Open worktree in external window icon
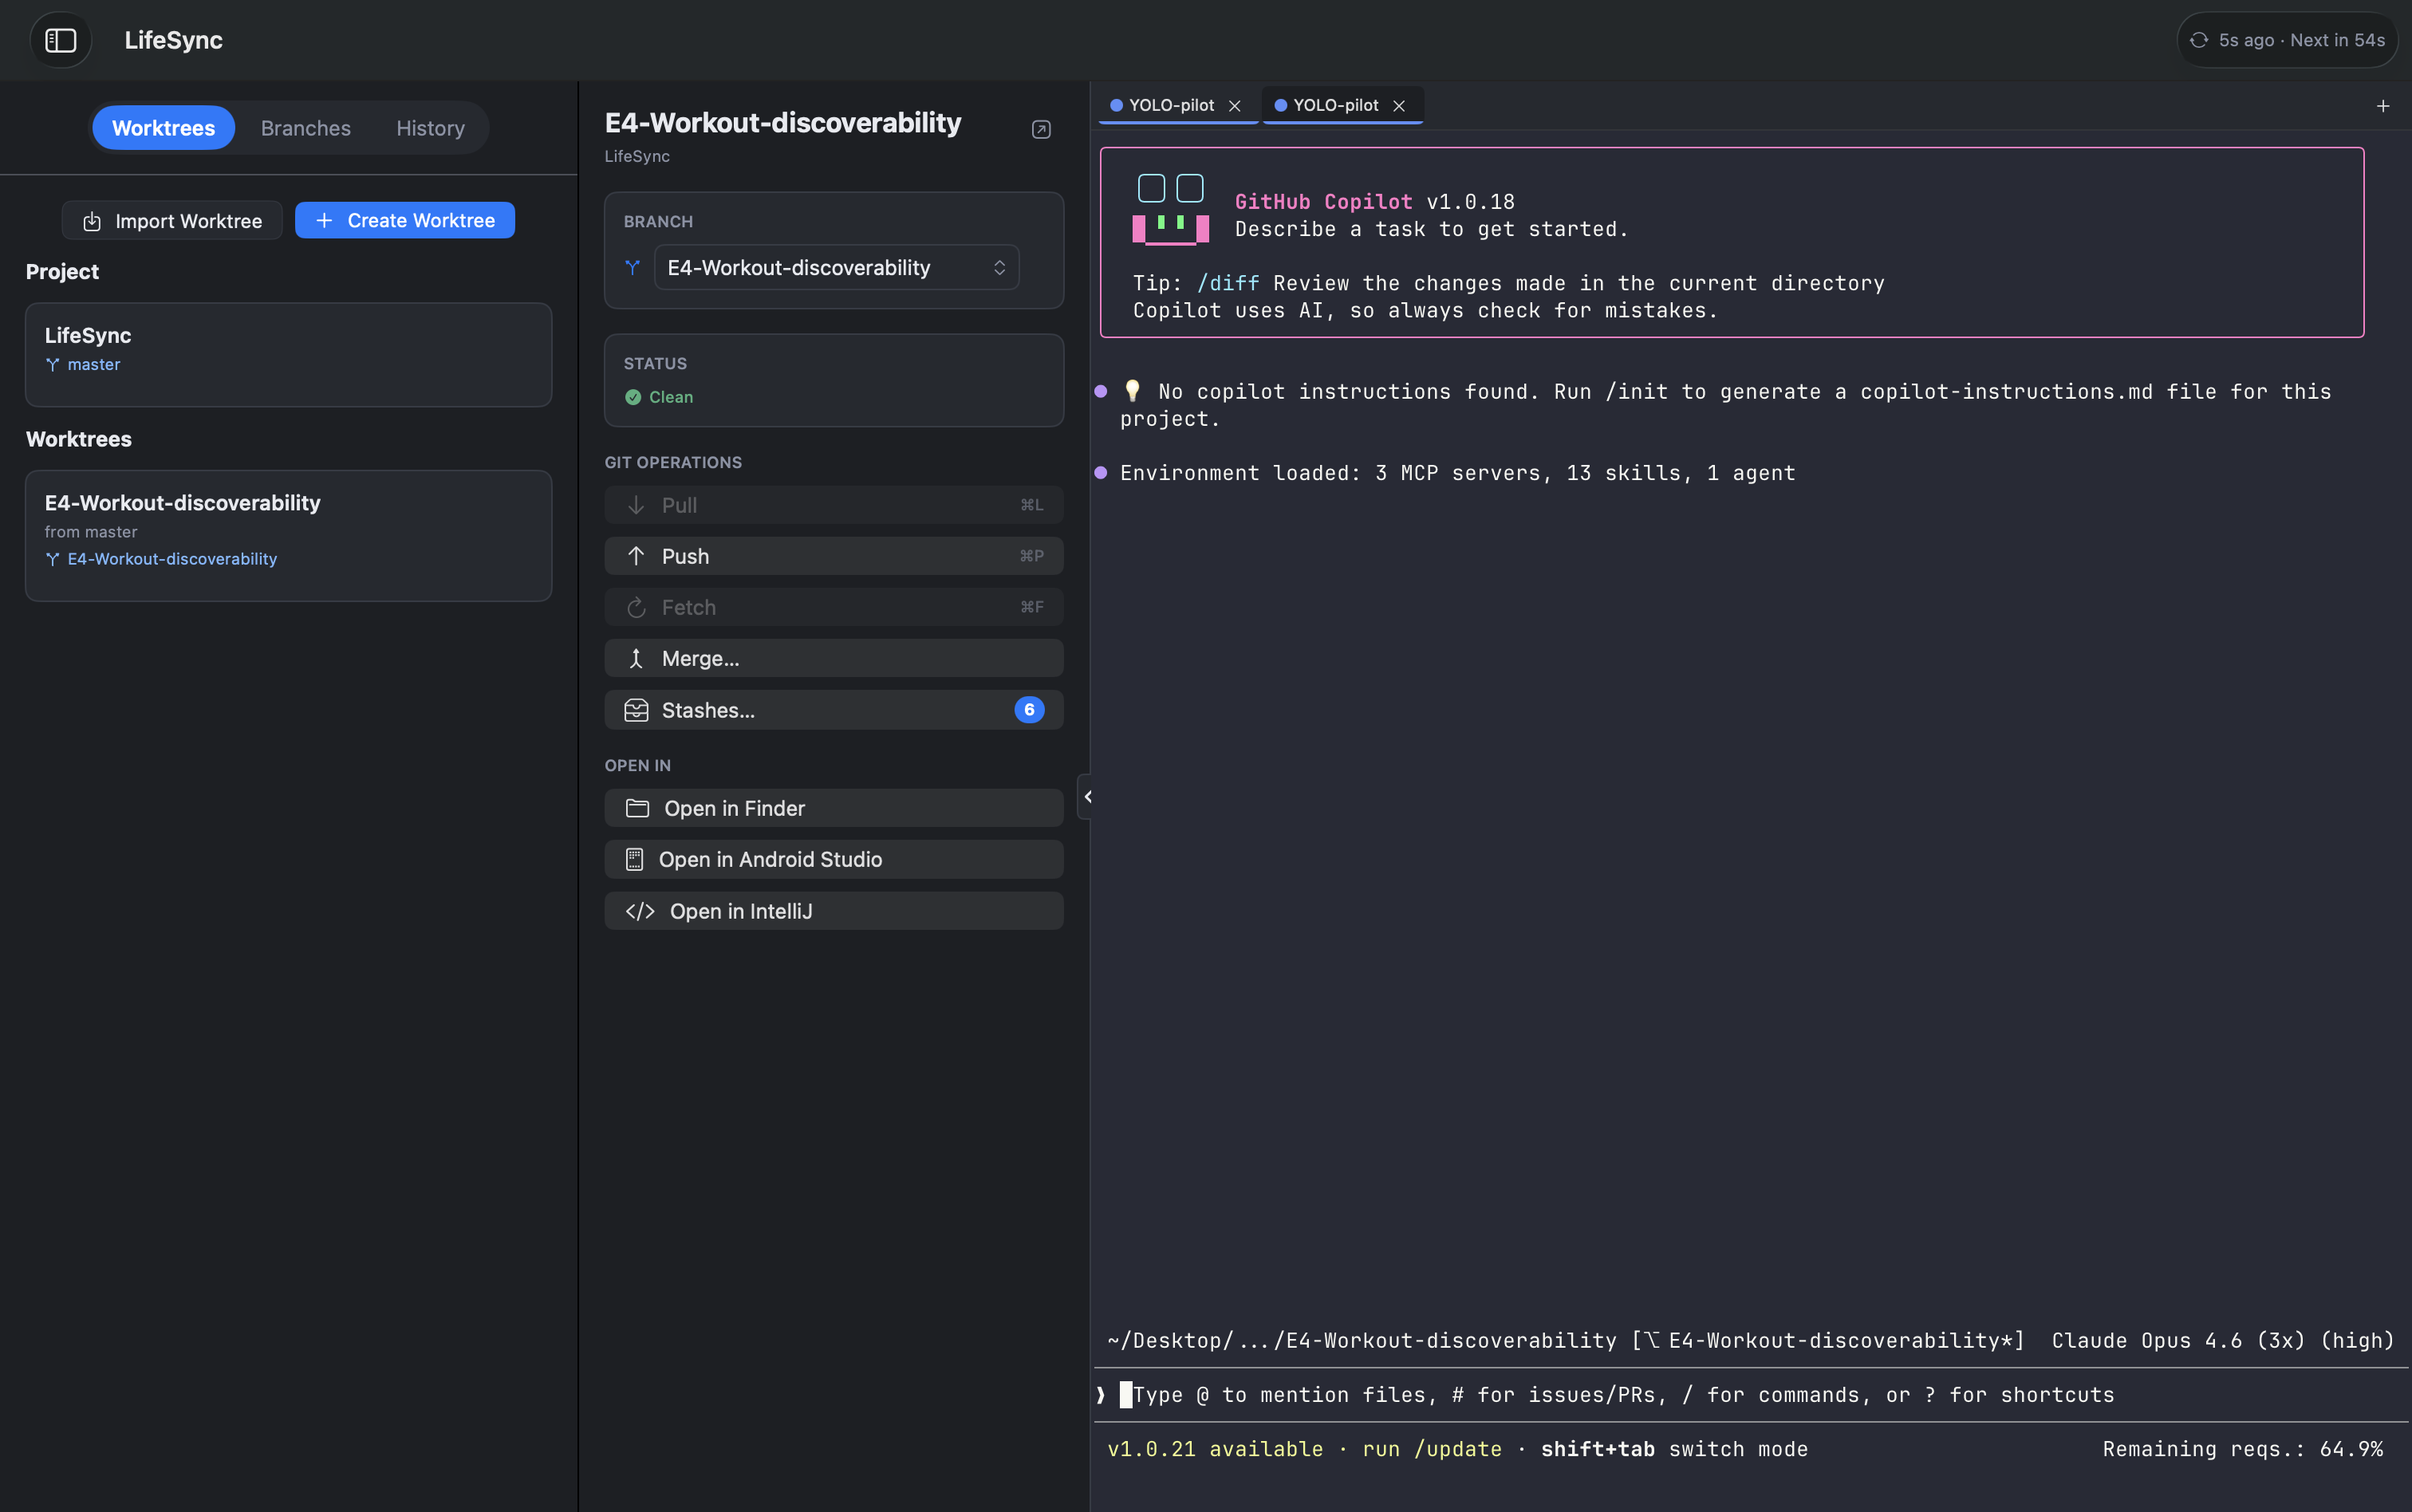This screenshot has height=1512, width=2412. tap(1041, 129)
